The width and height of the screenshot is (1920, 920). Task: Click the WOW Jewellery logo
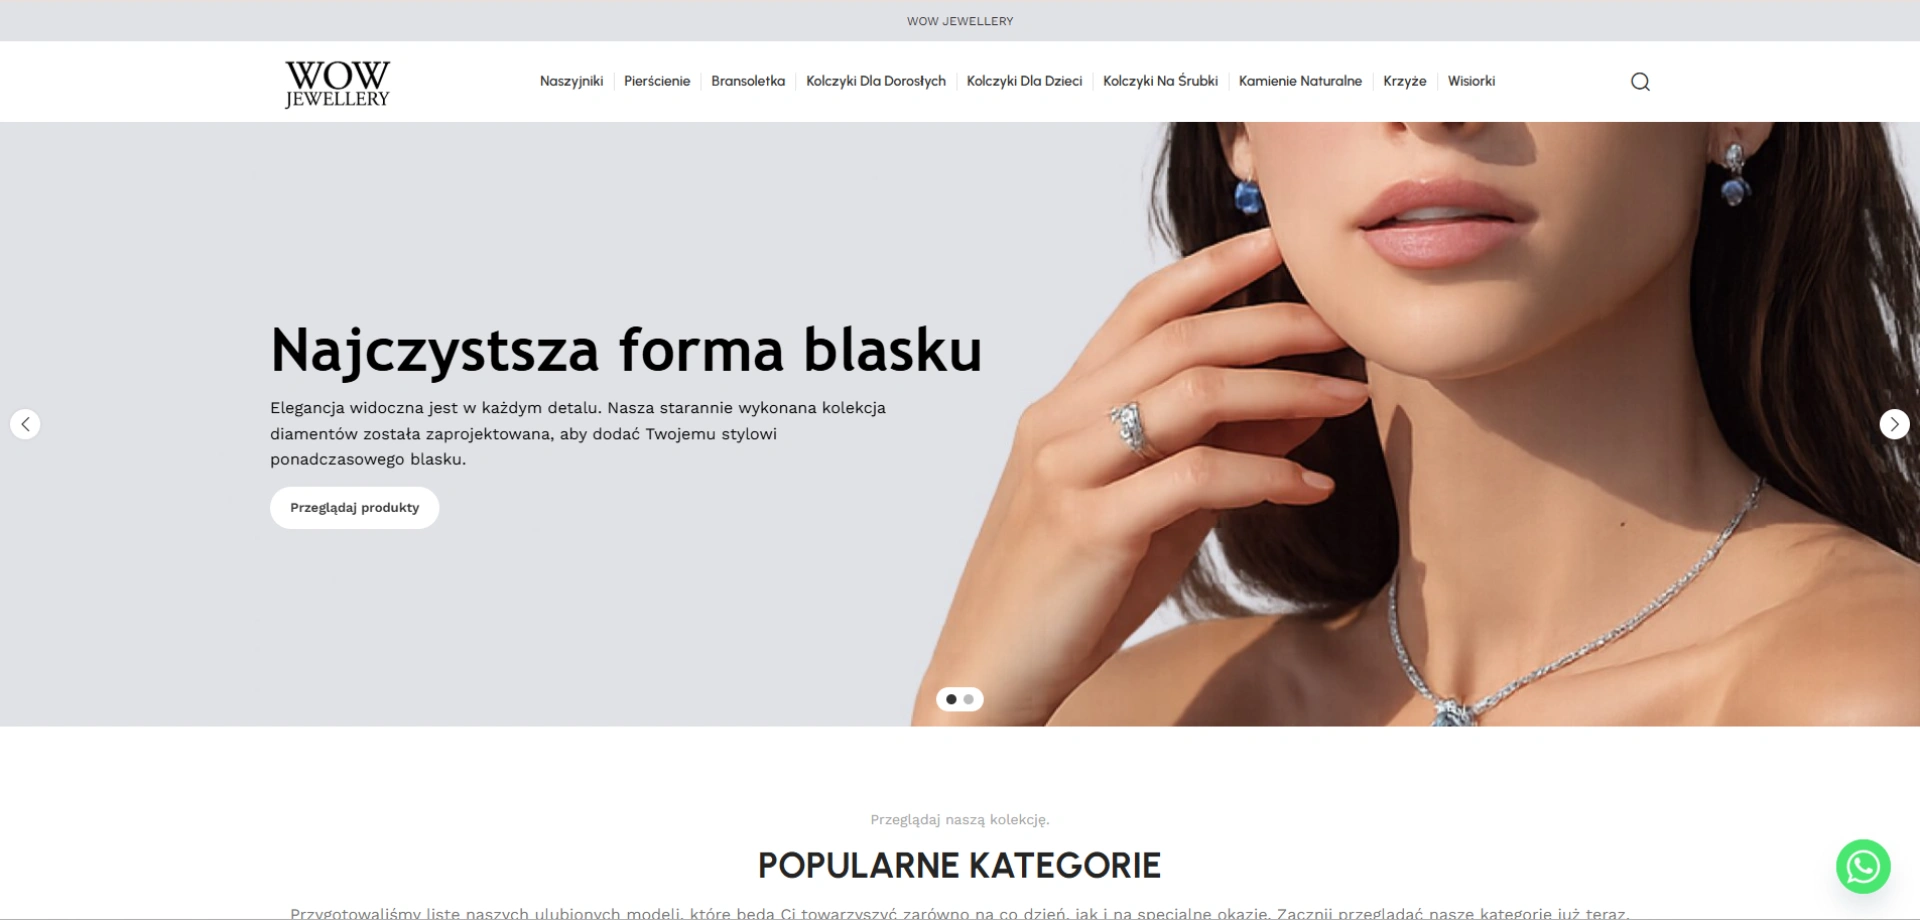tap(337, 84)
